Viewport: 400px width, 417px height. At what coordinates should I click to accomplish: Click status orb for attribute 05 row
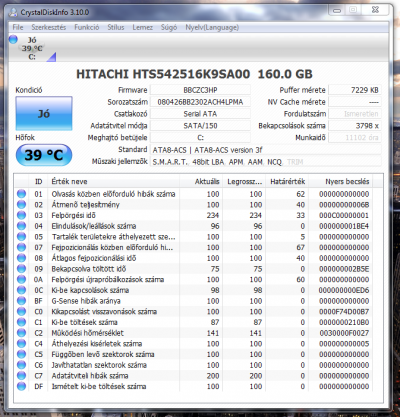pyautogui.click(x=21, y=236)
